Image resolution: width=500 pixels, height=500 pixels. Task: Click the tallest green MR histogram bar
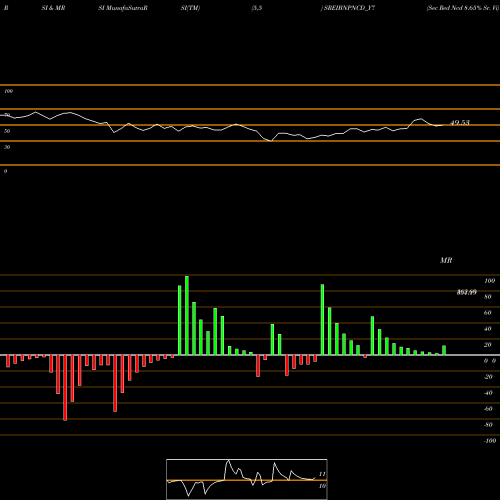point(187,315)
